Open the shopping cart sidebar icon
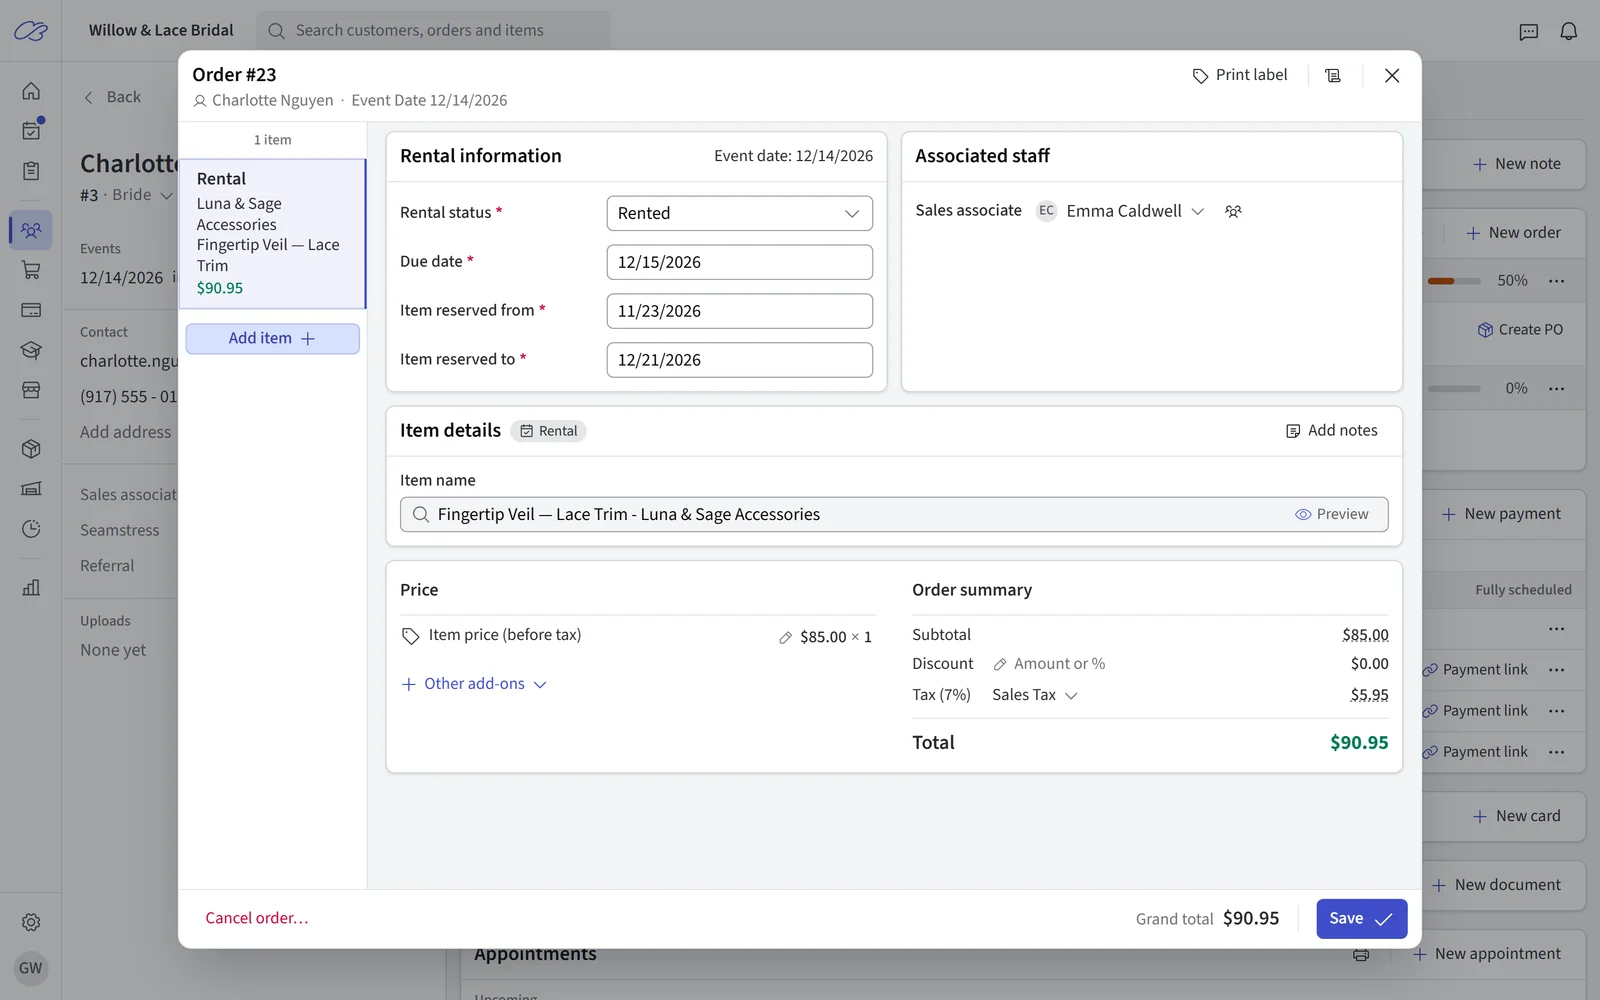 tap(31, 270)
